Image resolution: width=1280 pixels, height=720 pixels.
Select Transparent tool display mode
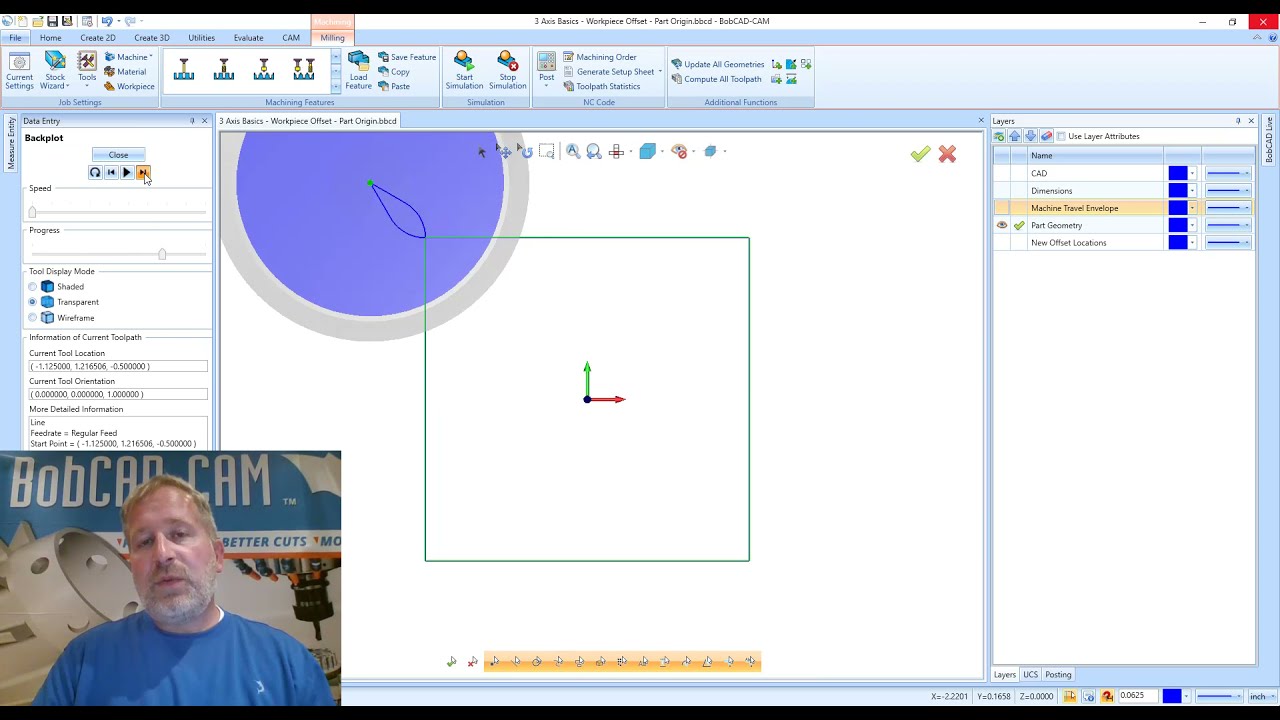point(33,302)
